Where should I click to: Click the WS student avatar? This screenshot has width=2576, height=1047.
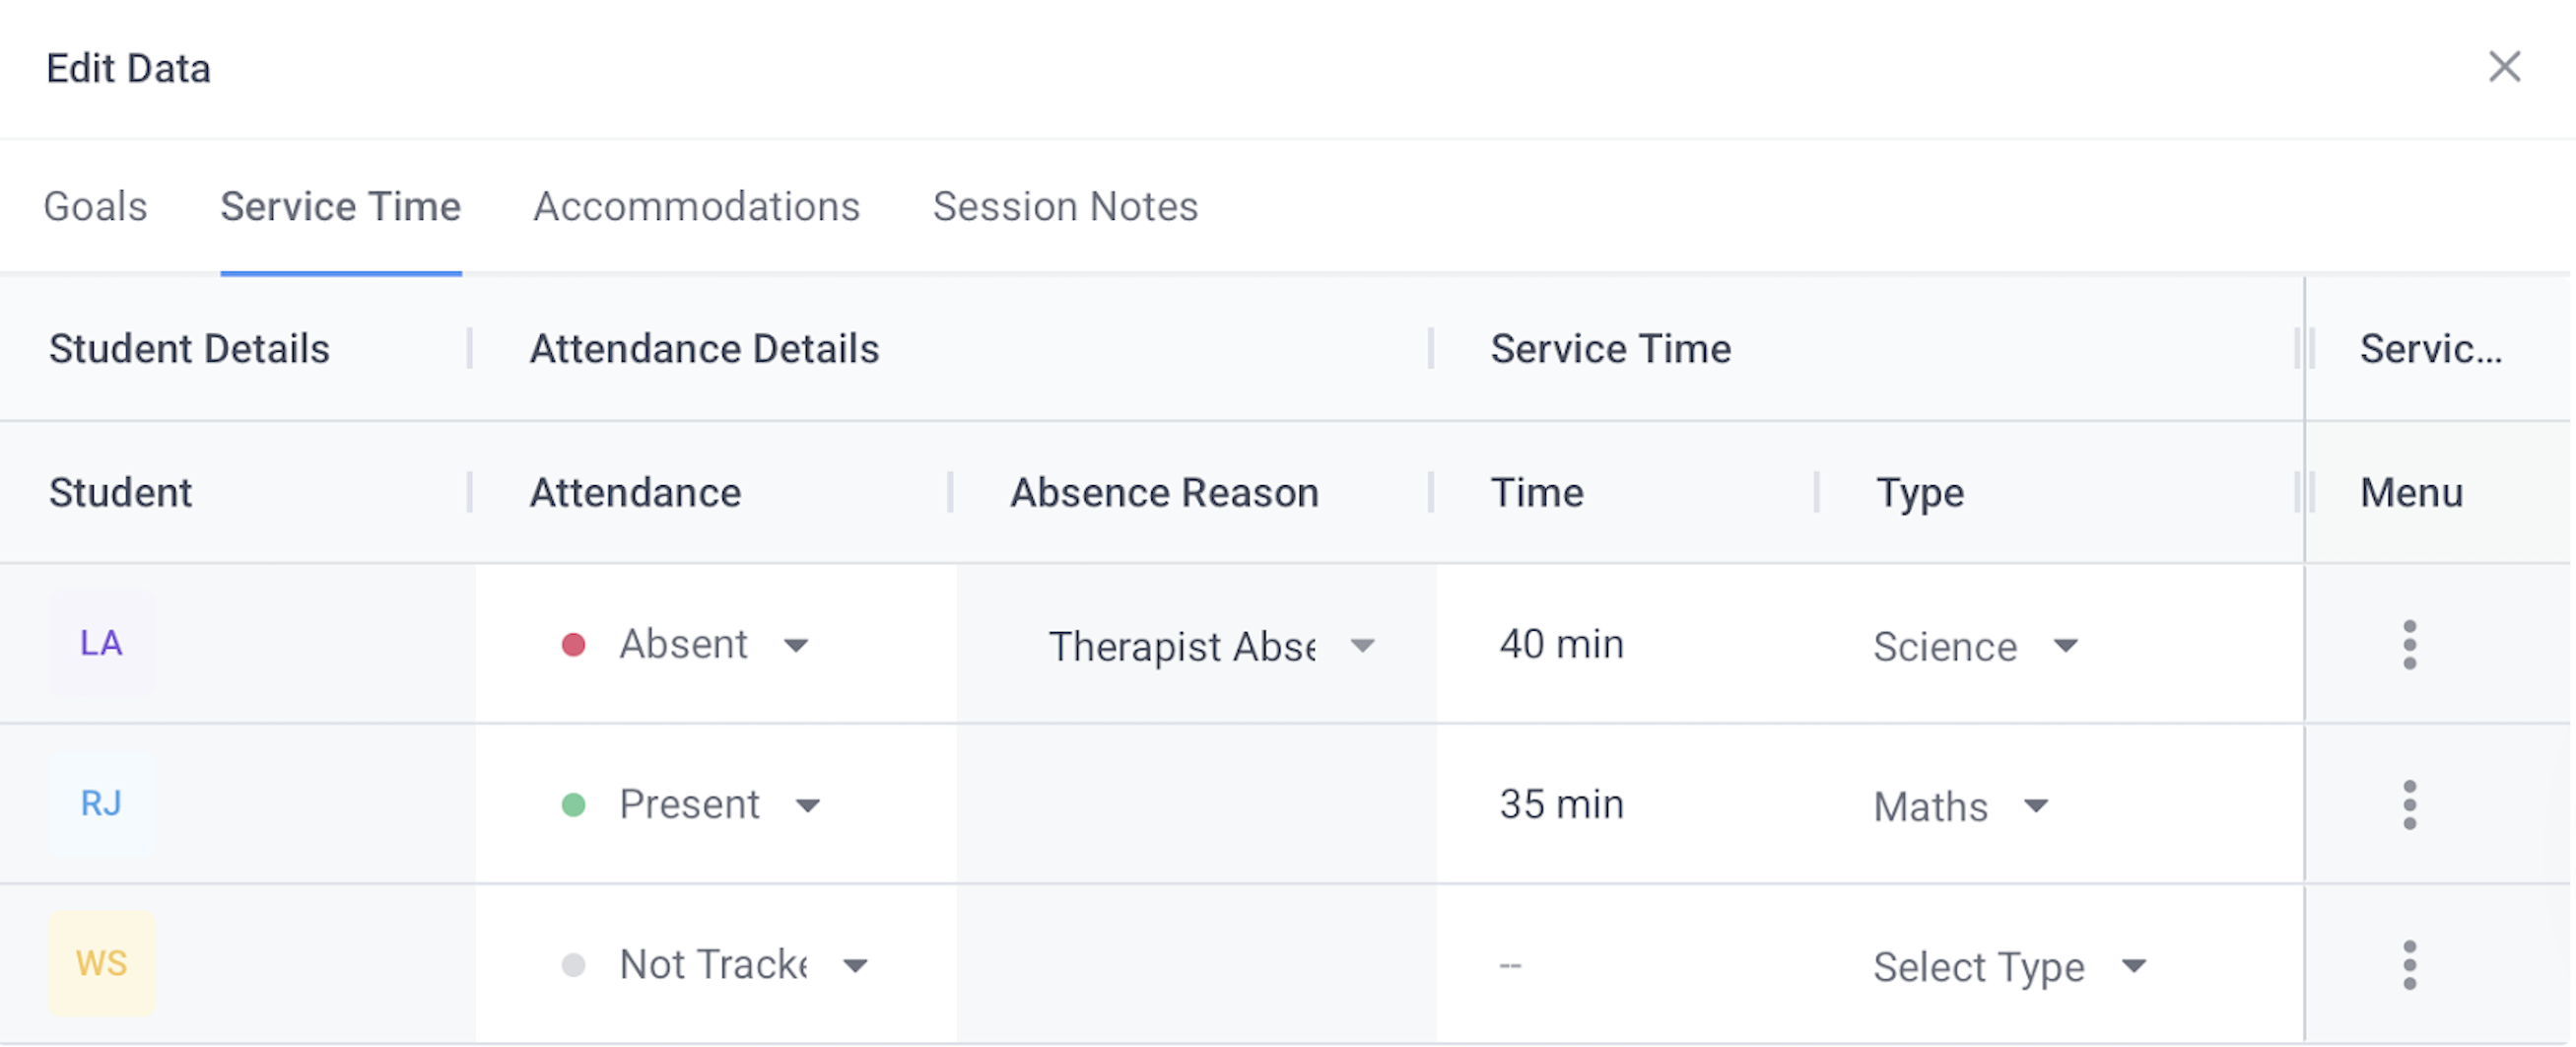pyautogui.click(x=101, y=963)
